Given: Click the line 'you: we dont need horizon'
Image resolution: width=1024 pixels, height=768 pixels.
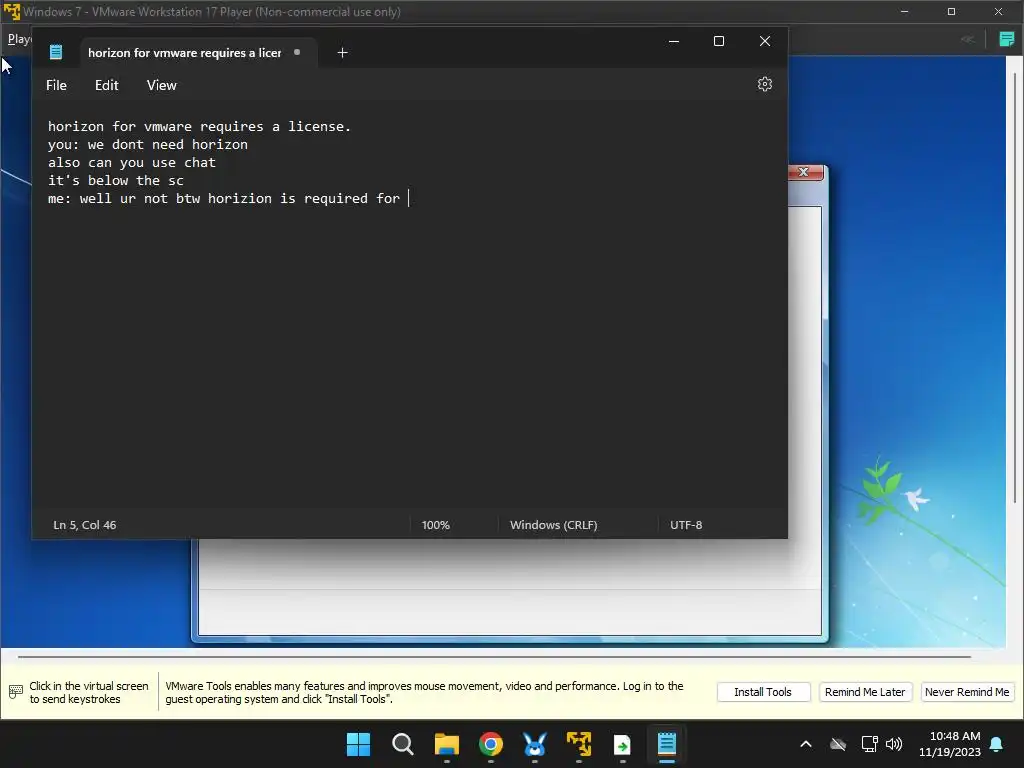Looking at the screenshot, I should click(x=148, y=144).
